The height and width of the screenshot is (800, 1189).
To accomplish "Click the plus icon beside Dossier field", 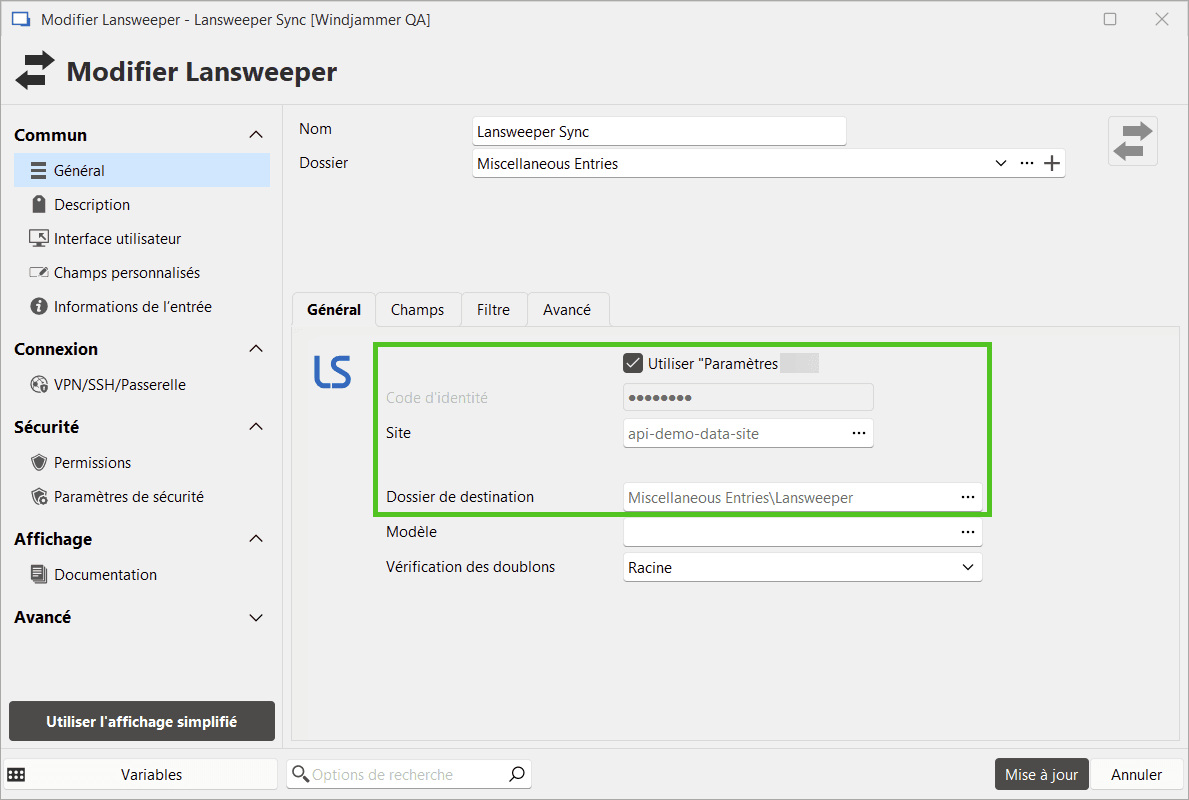I will tap(1052, 164).
